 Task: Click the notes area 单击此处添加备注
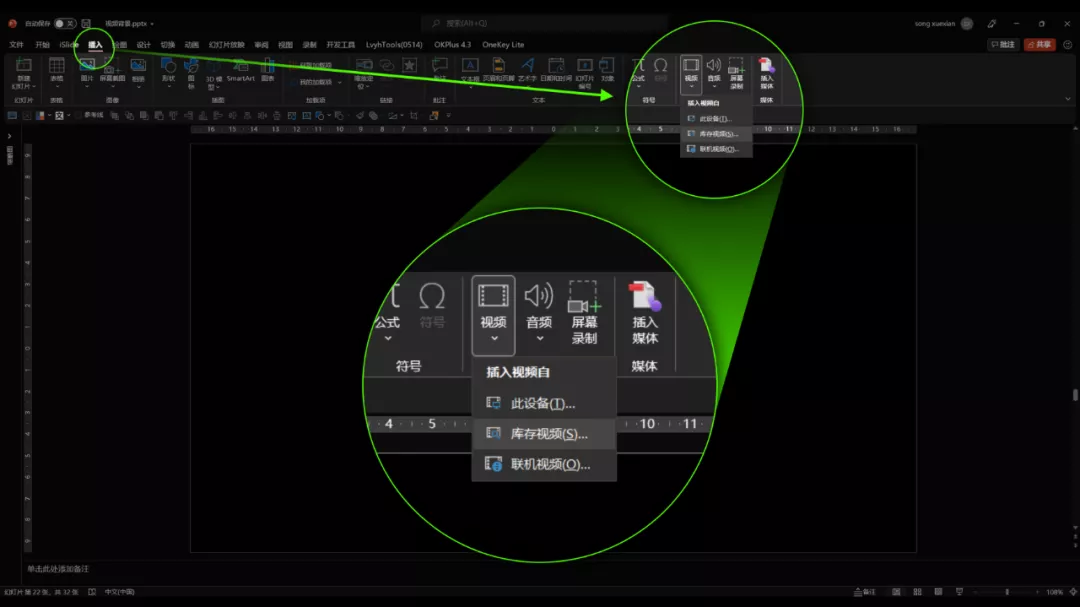click(x=58, y=569)
